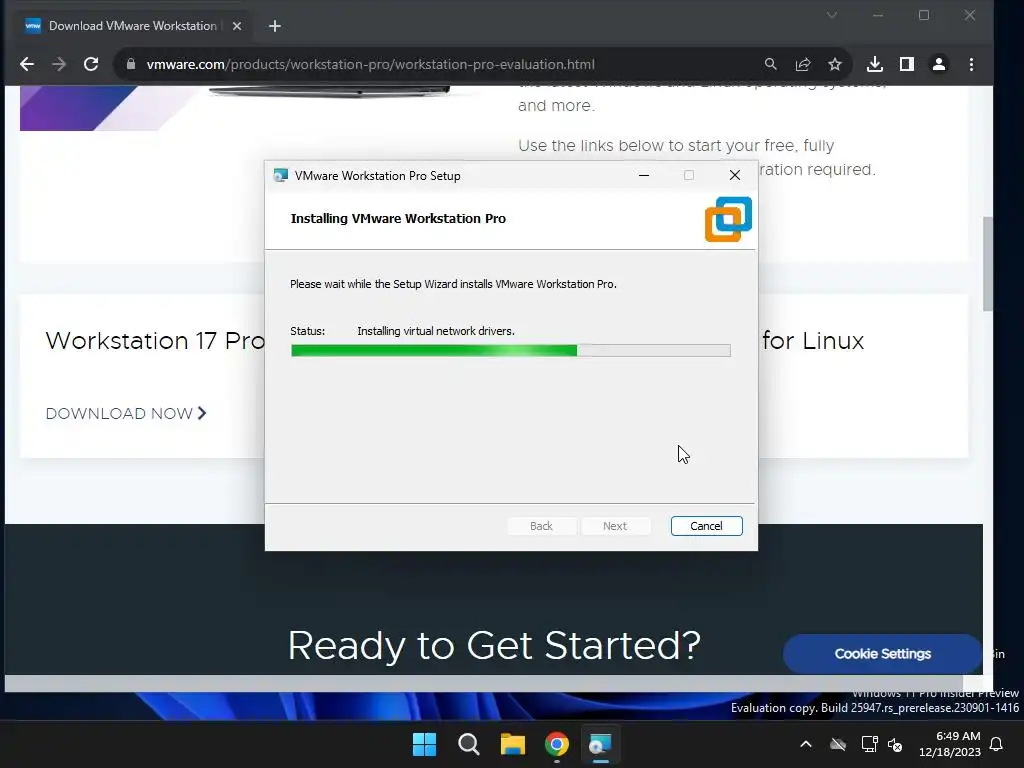Click 'Installing virtual network drivers.' status text
The width and height of the screenshot is (1024, 768).
[x=436, y=331]
